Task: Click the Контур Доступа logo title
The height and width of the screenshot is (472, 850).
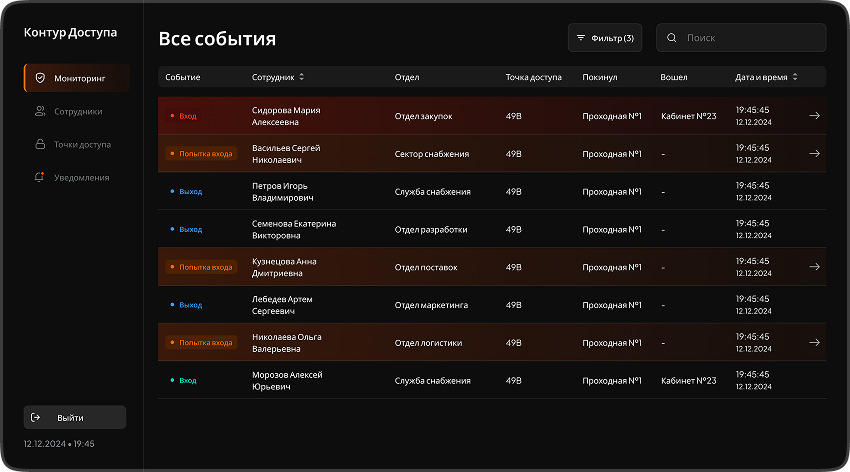Action: [x=70, y=33]
